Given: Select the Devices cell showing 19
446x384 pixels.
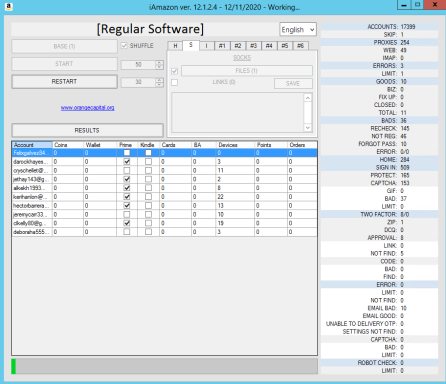Looking at the screenshot, I should pyautogui.click(x=235, y=223).
